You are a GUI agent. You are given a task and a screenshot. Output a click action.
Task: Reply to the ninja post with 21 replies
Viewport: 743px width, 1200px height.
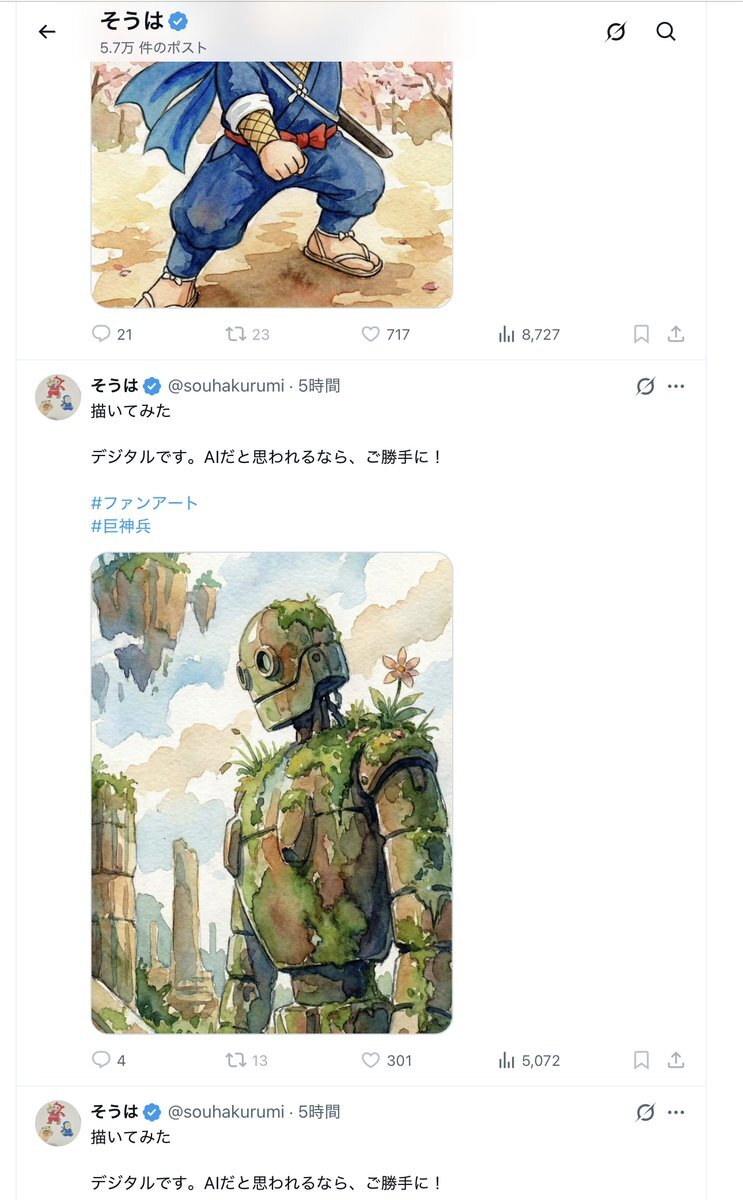click(111, 334)
